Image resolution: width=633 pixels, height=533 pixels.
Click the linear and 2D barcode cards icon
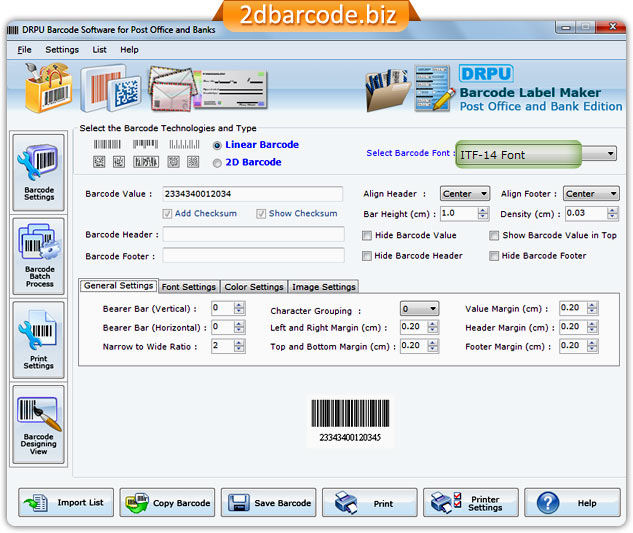(x=110, y=89)
